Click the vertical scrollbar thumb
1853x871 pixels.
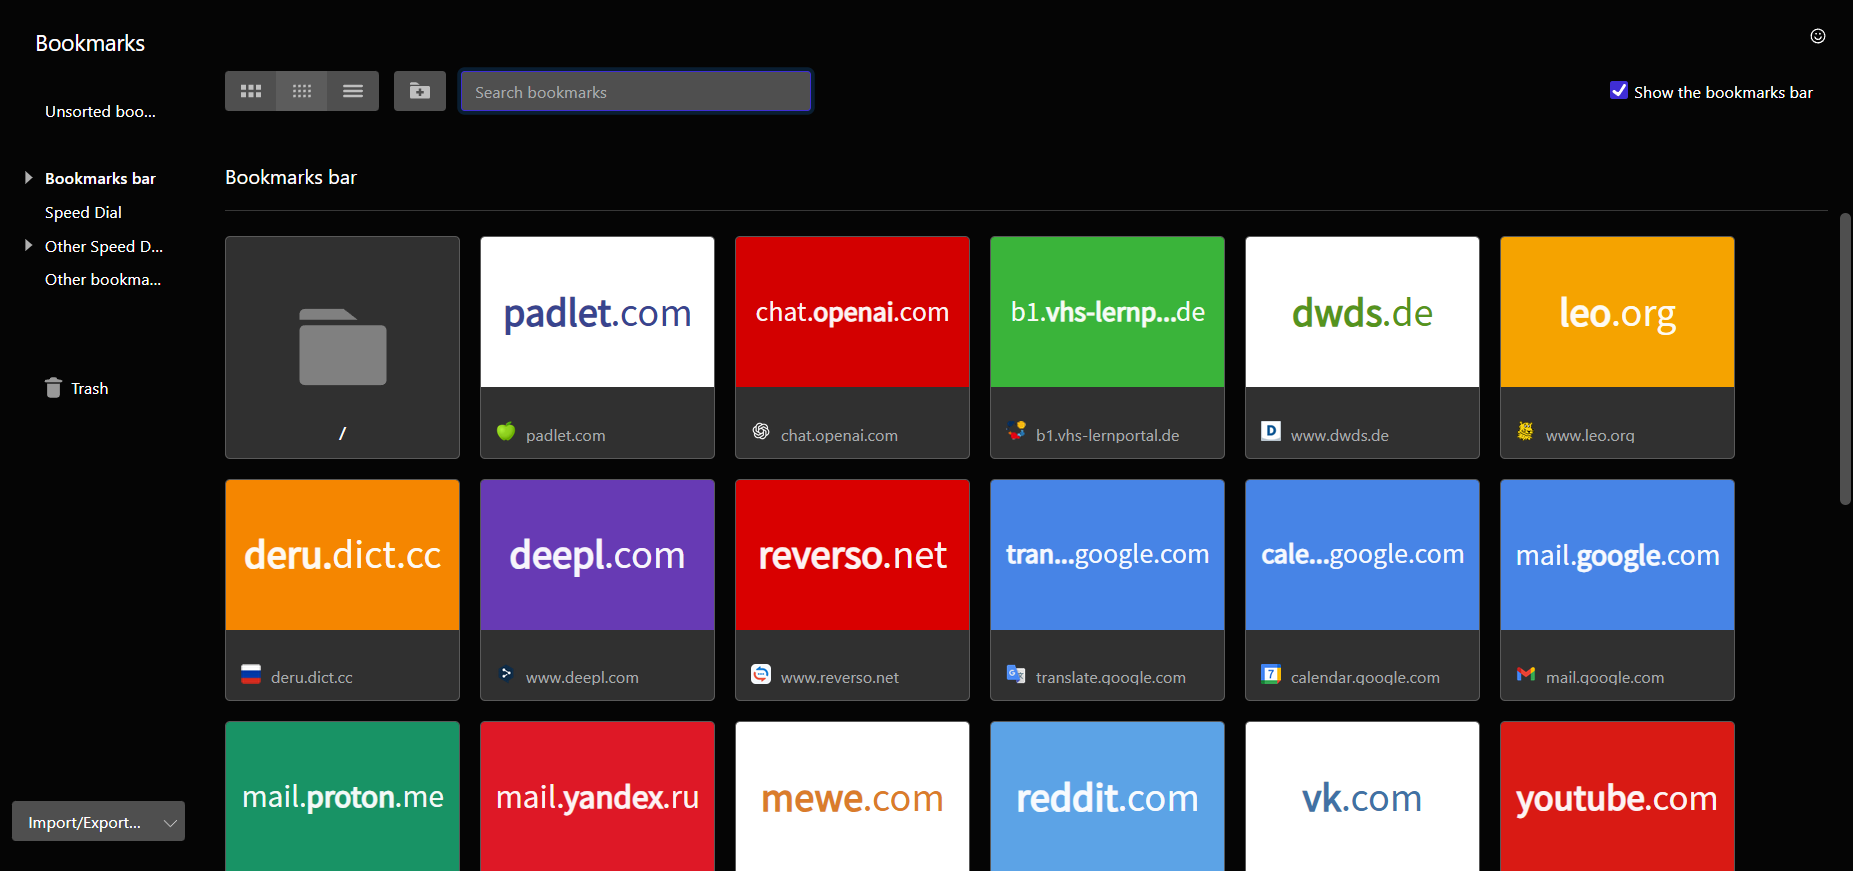click(1845, 358)
